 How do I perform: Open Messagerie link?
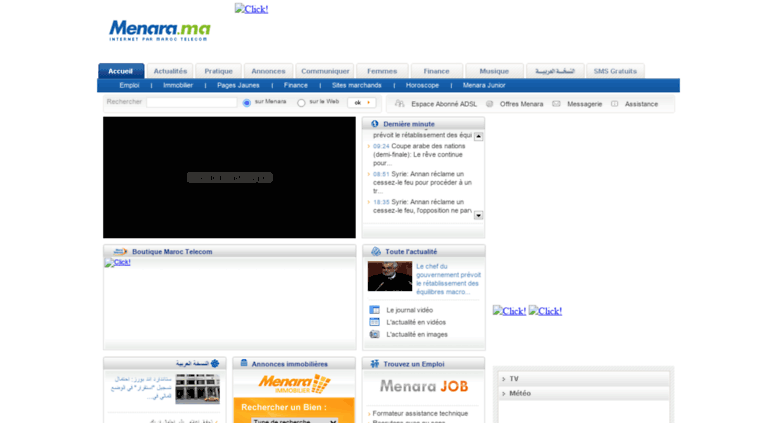click(x=585, y=104)
